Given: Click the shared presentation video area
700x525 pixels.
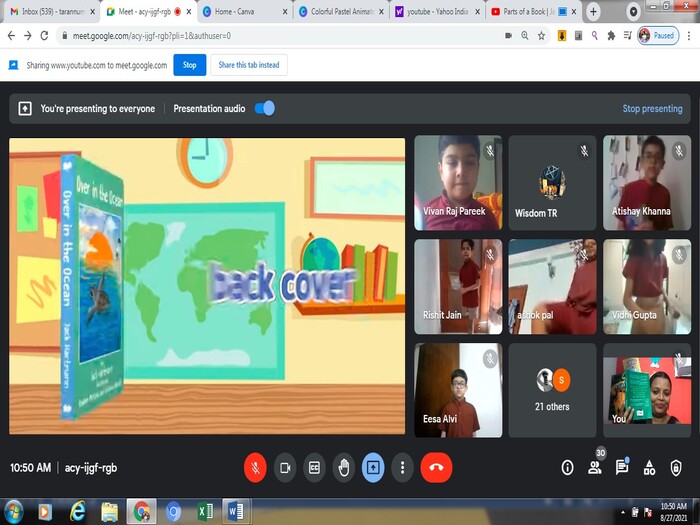Looking at the screenshot, I should coord(207,286).
